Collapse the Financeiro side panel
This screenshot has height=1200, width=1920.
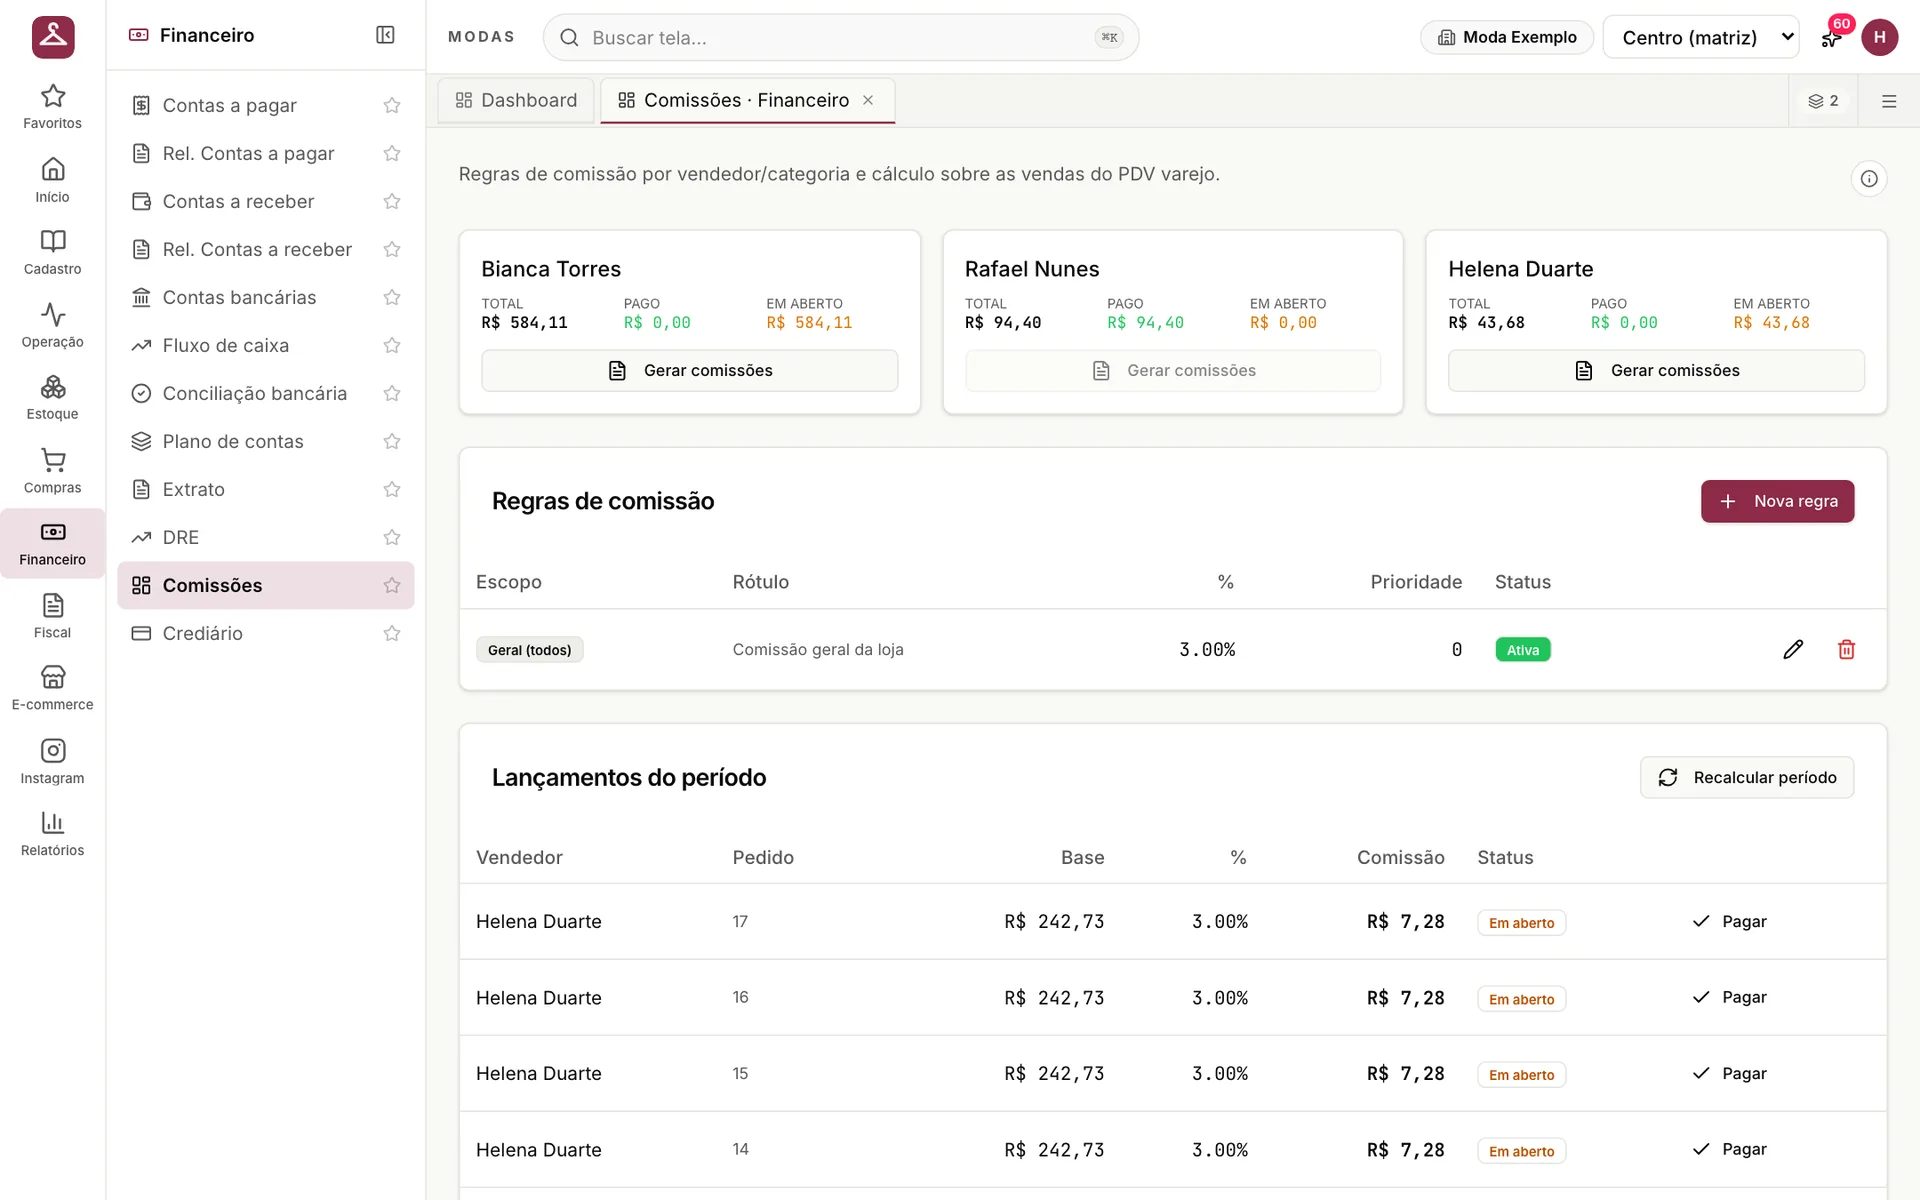pyautogui.click(x=385, y=35)
